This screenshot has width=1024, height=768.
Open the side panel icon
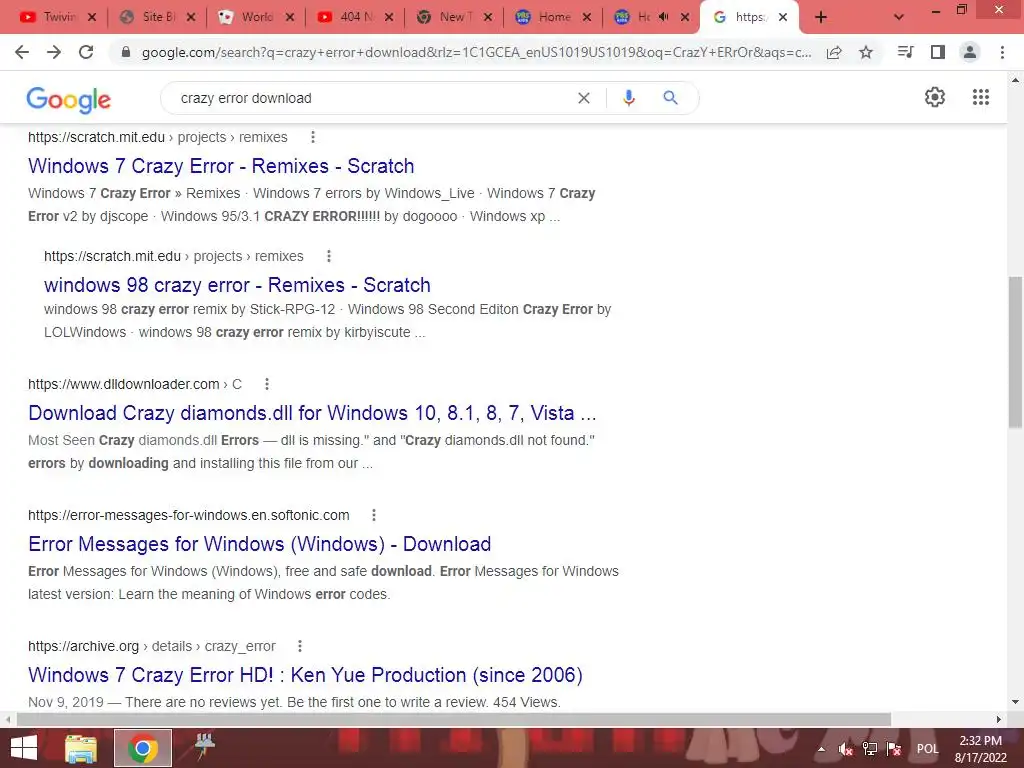pyautogui.click(x=938, y=52)
